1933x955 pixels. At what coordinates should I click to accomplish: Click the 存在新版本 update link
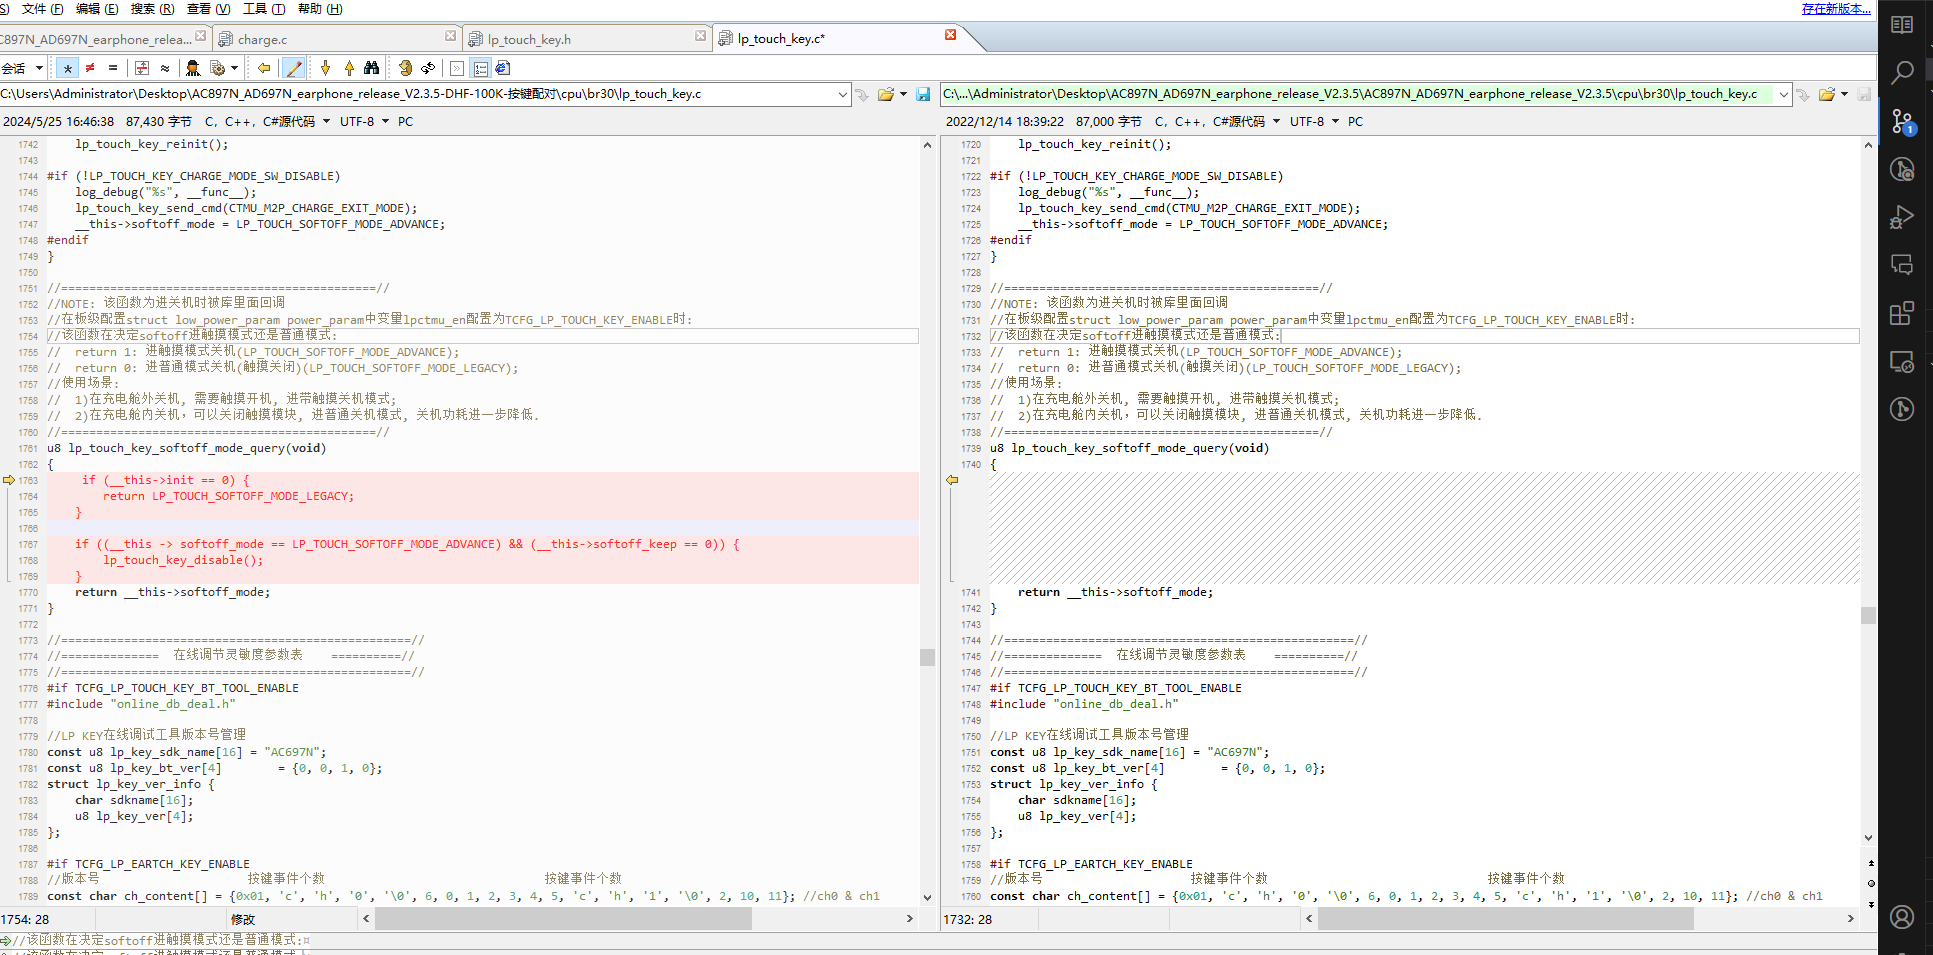pyautogui.click(x=1836, y=9)
